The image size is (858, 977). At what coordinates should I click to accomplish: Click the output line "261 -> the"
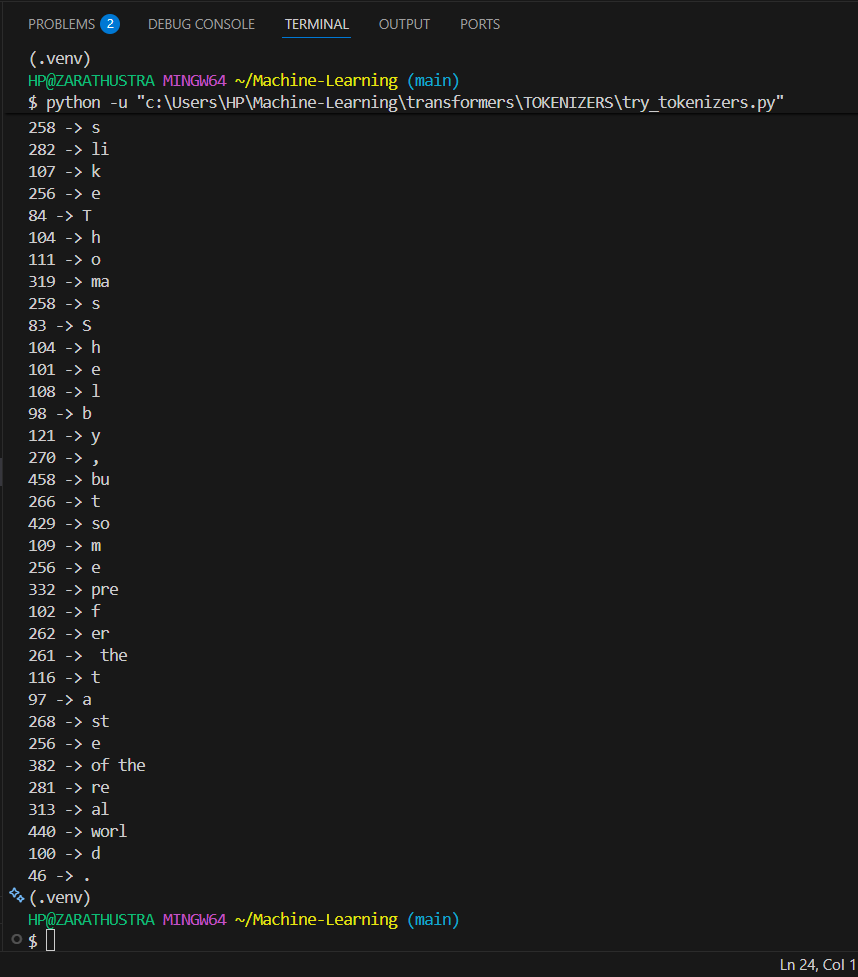click(77, 655)
